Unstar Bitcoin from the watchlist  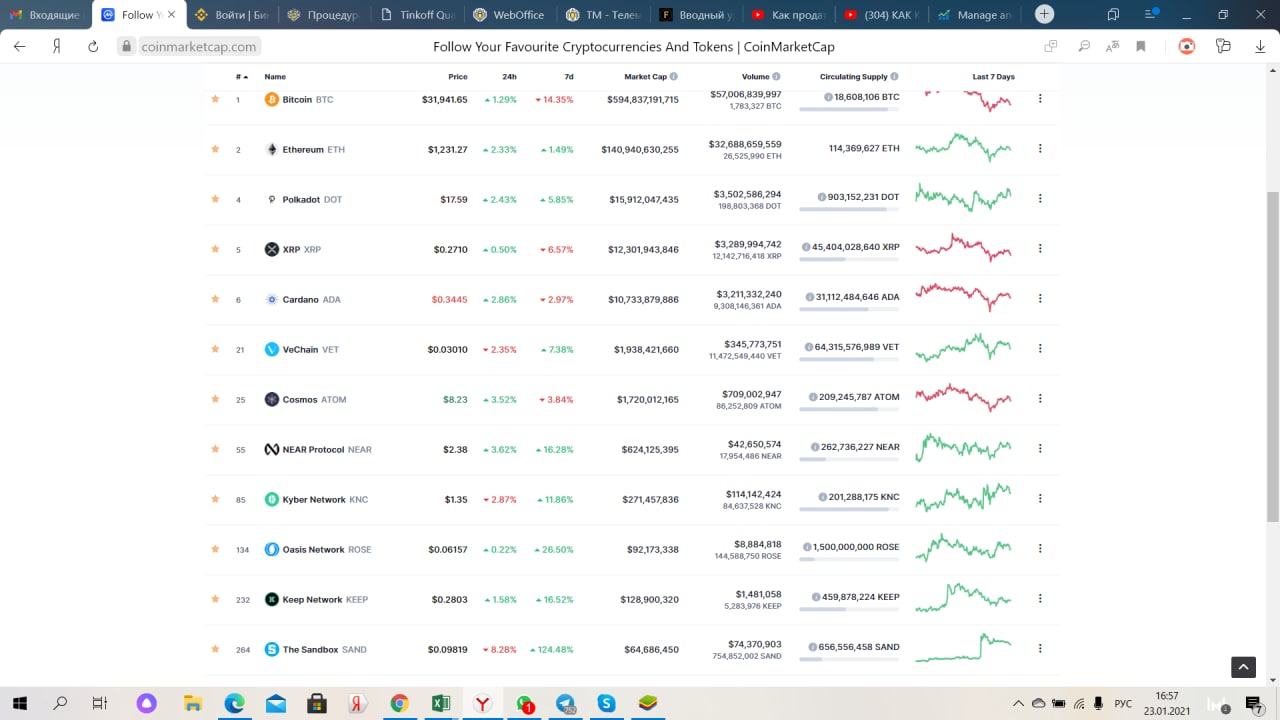coord(215,99)
